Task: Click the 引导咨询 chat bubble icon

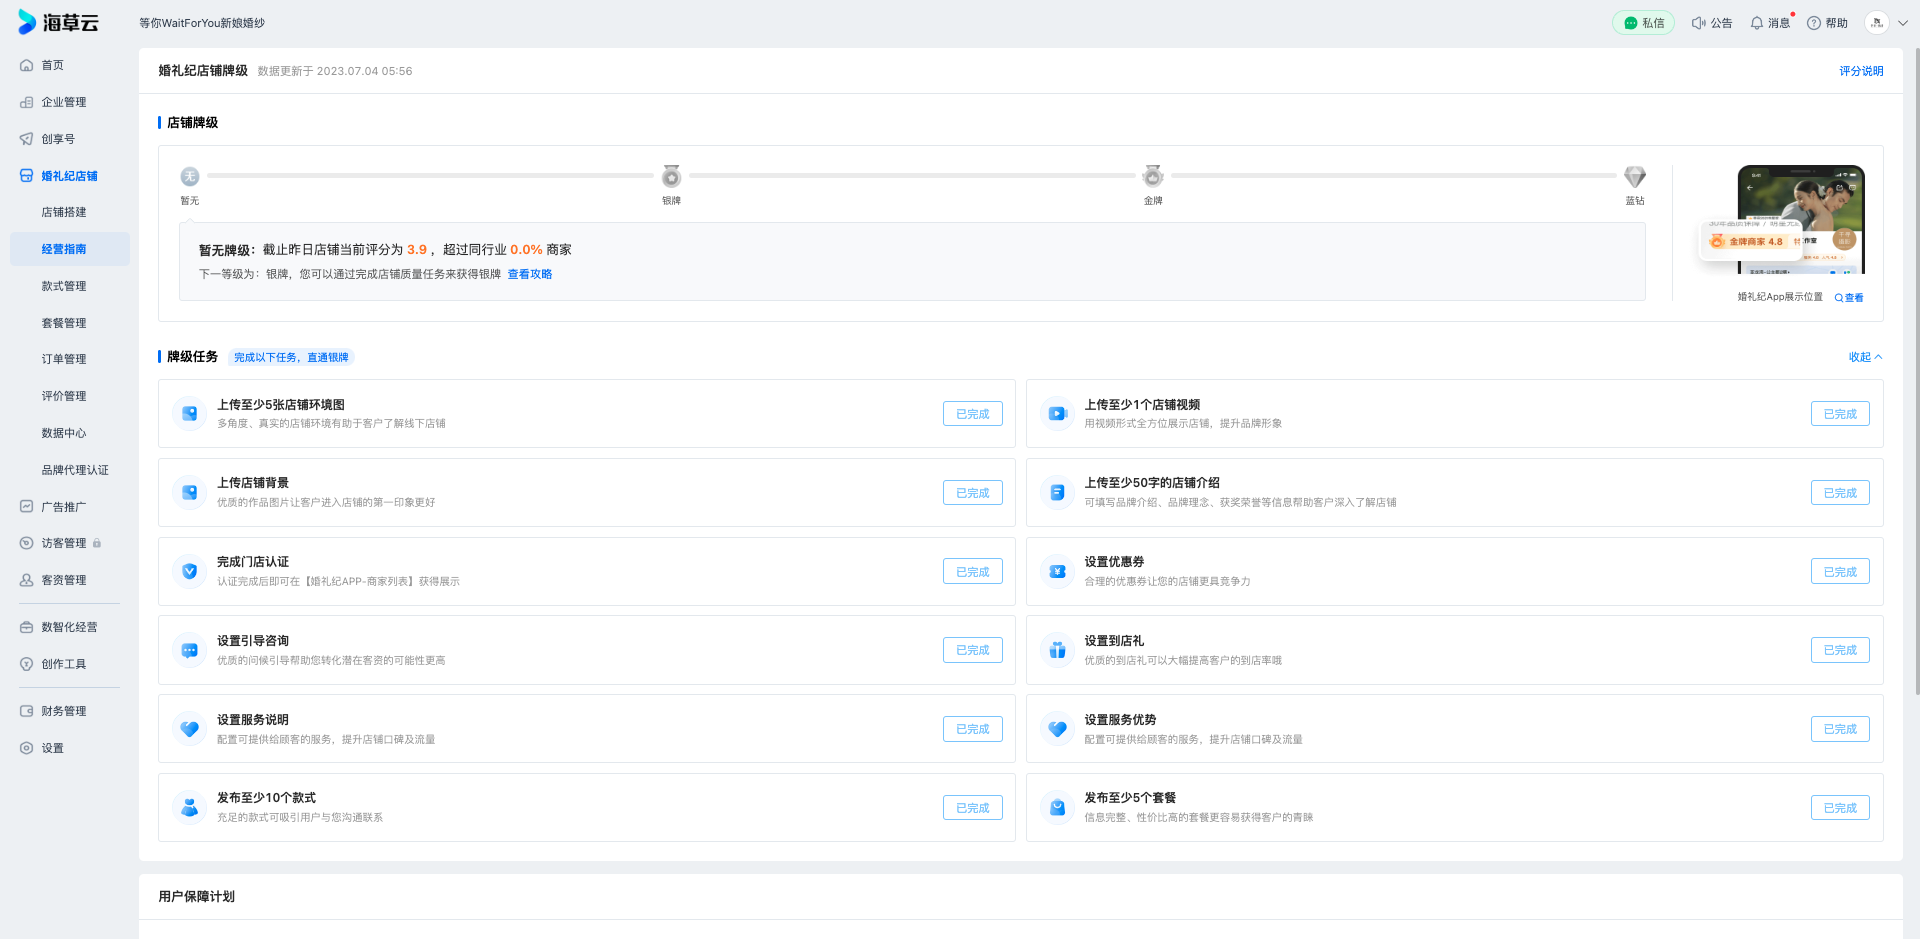Action: coord(190,650)
